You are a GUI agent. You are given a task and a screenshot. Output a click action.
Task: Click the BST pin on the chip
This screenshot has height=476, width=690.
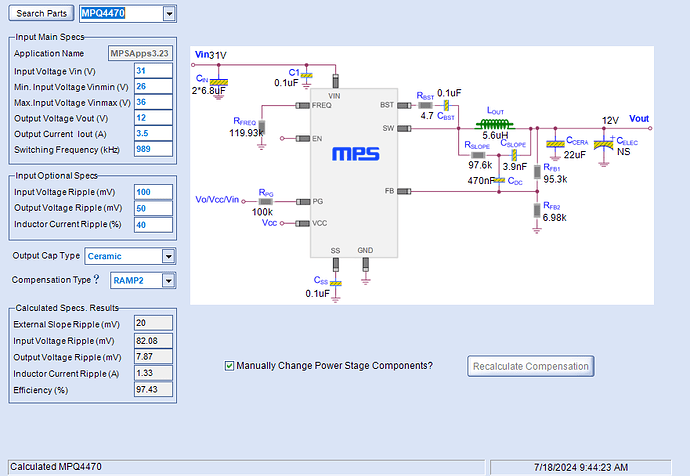[x=404, y=106]
